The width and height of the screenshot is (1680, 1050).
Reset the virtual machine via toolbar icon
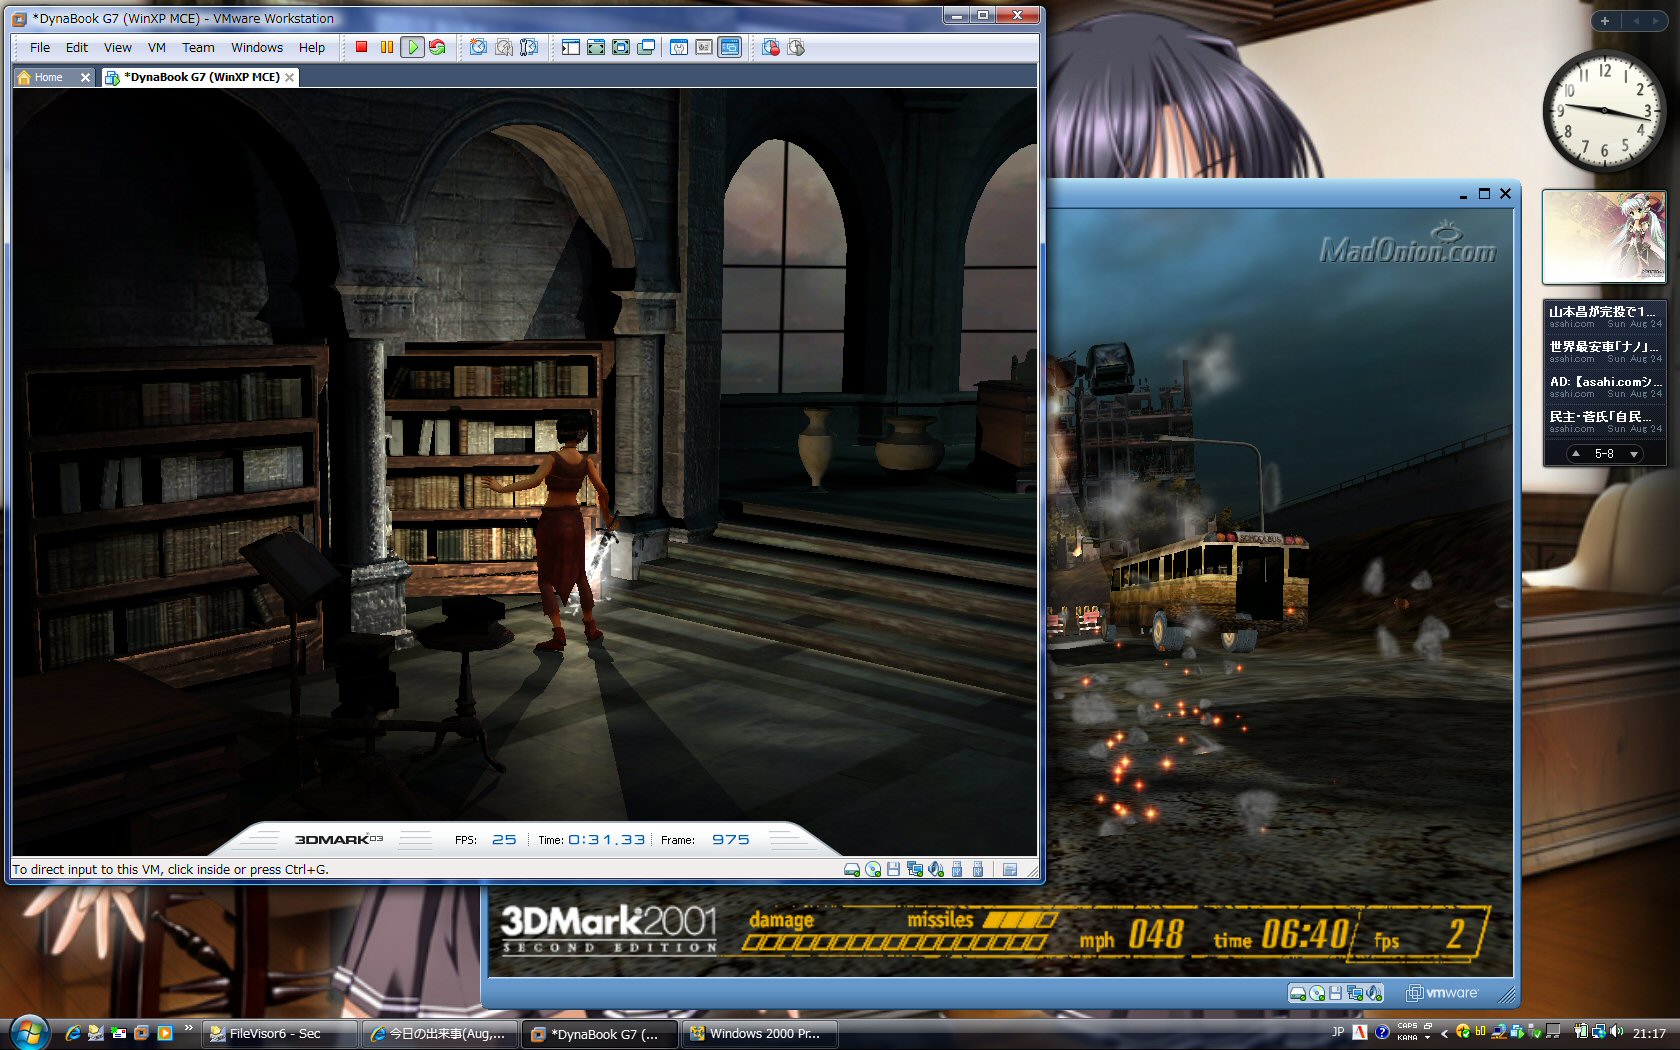tap(437, 47)
